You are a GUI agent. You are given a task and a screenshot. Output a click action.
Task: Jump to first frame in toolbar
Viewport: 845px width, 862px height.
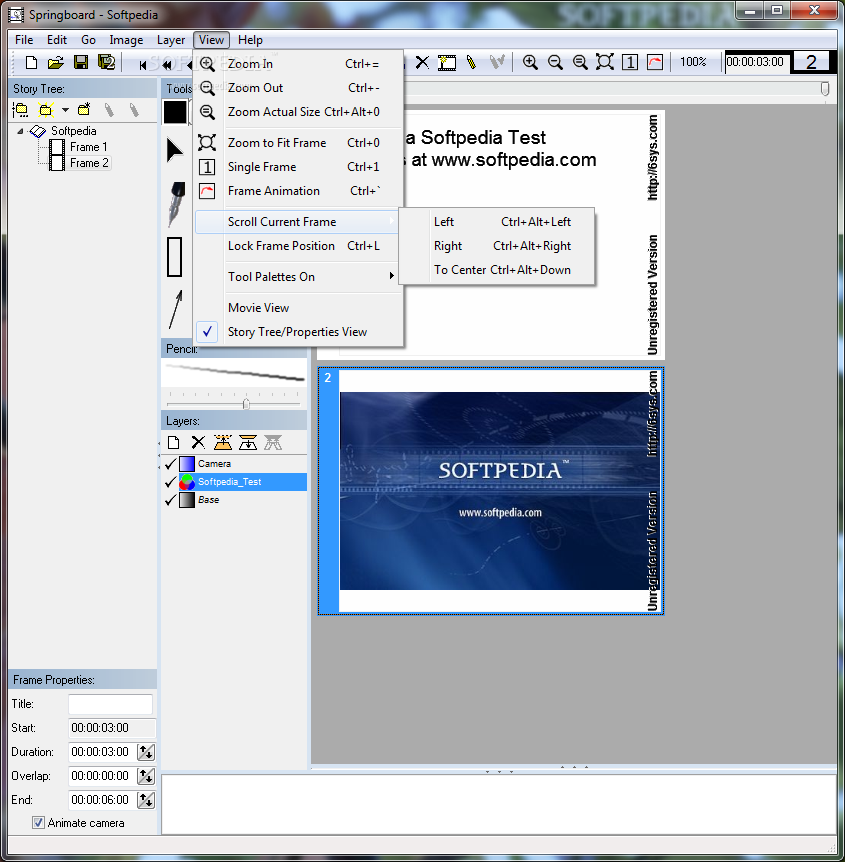pyautogui.click(x=143, y=65)
